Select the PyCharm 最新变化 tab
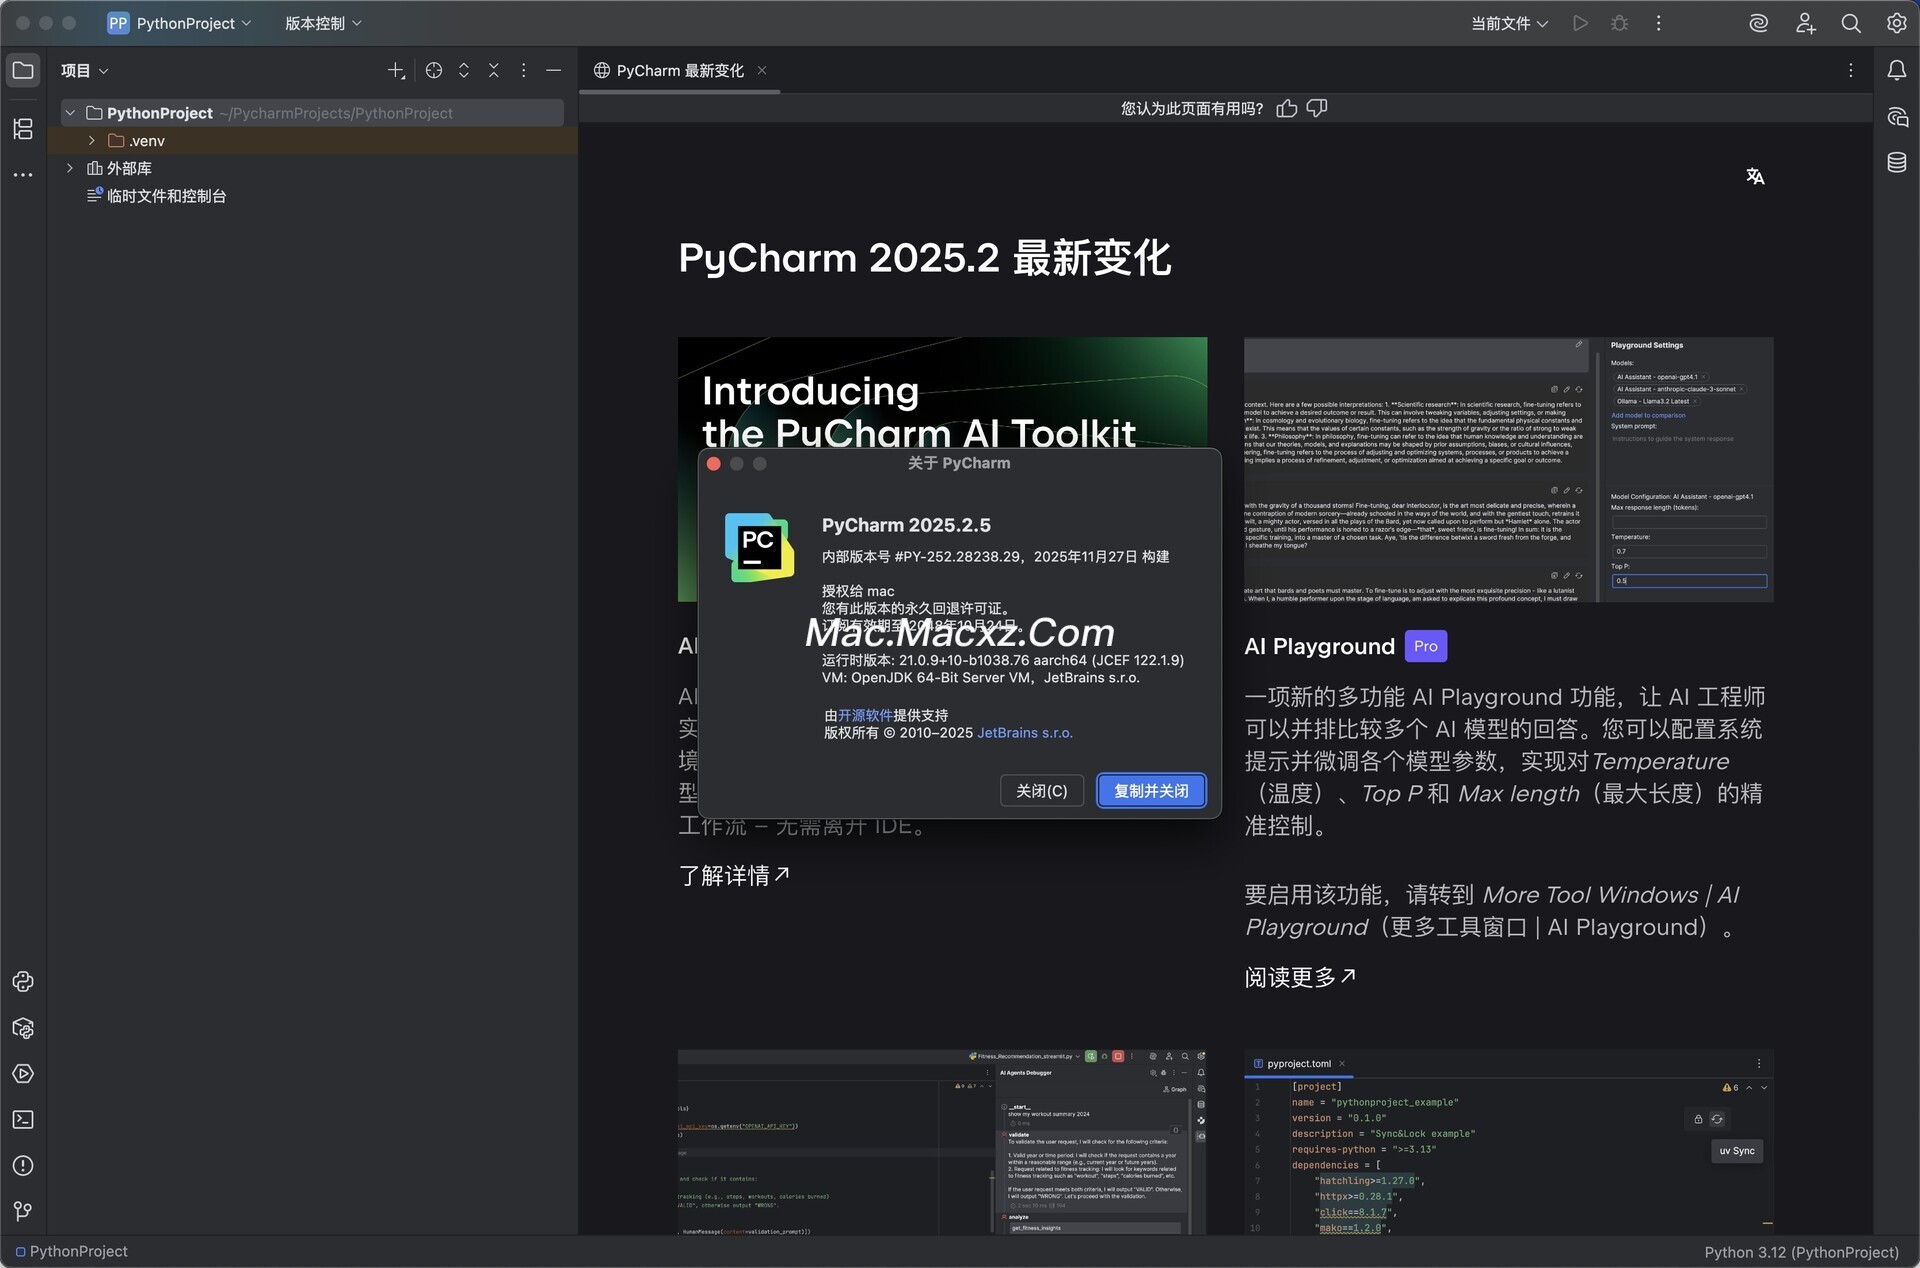 (x=680, y=70)
